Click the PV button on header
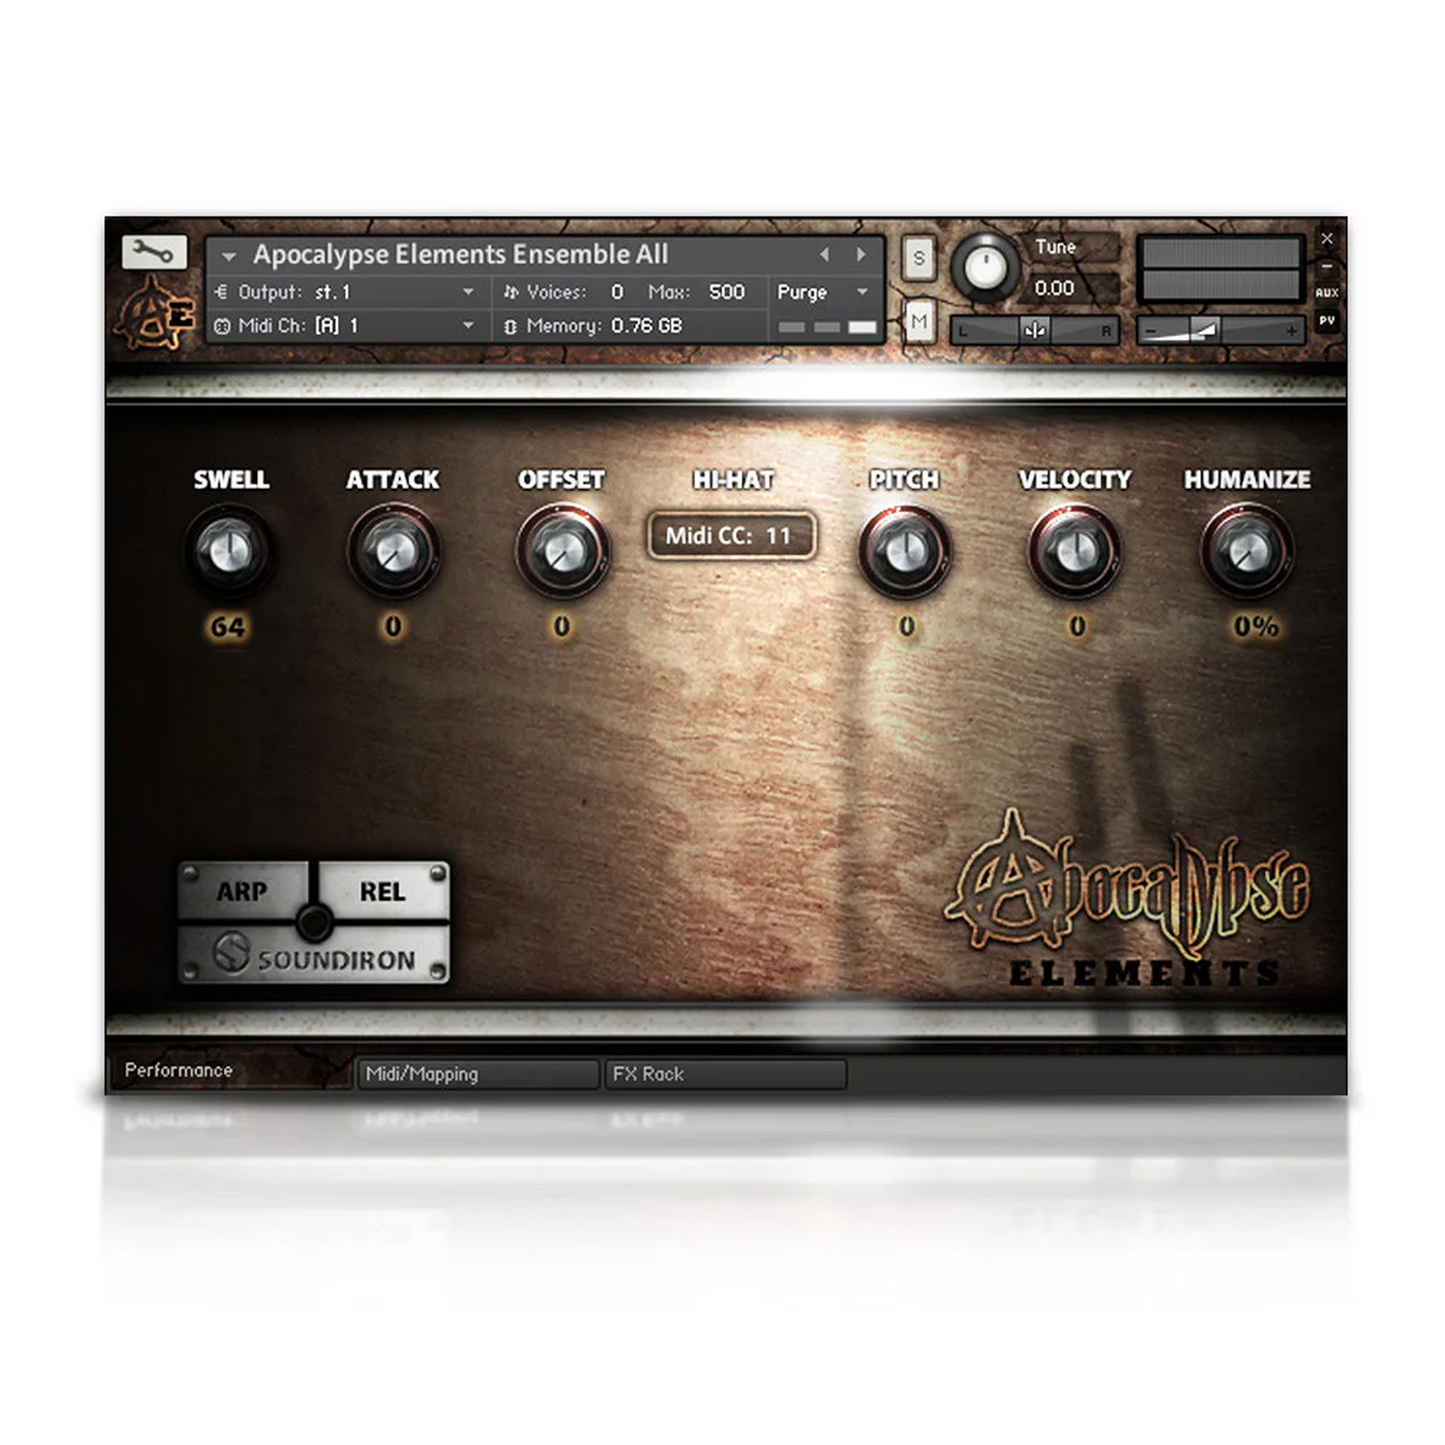Screen dimensions: 1445x1445 point(1326,321)
